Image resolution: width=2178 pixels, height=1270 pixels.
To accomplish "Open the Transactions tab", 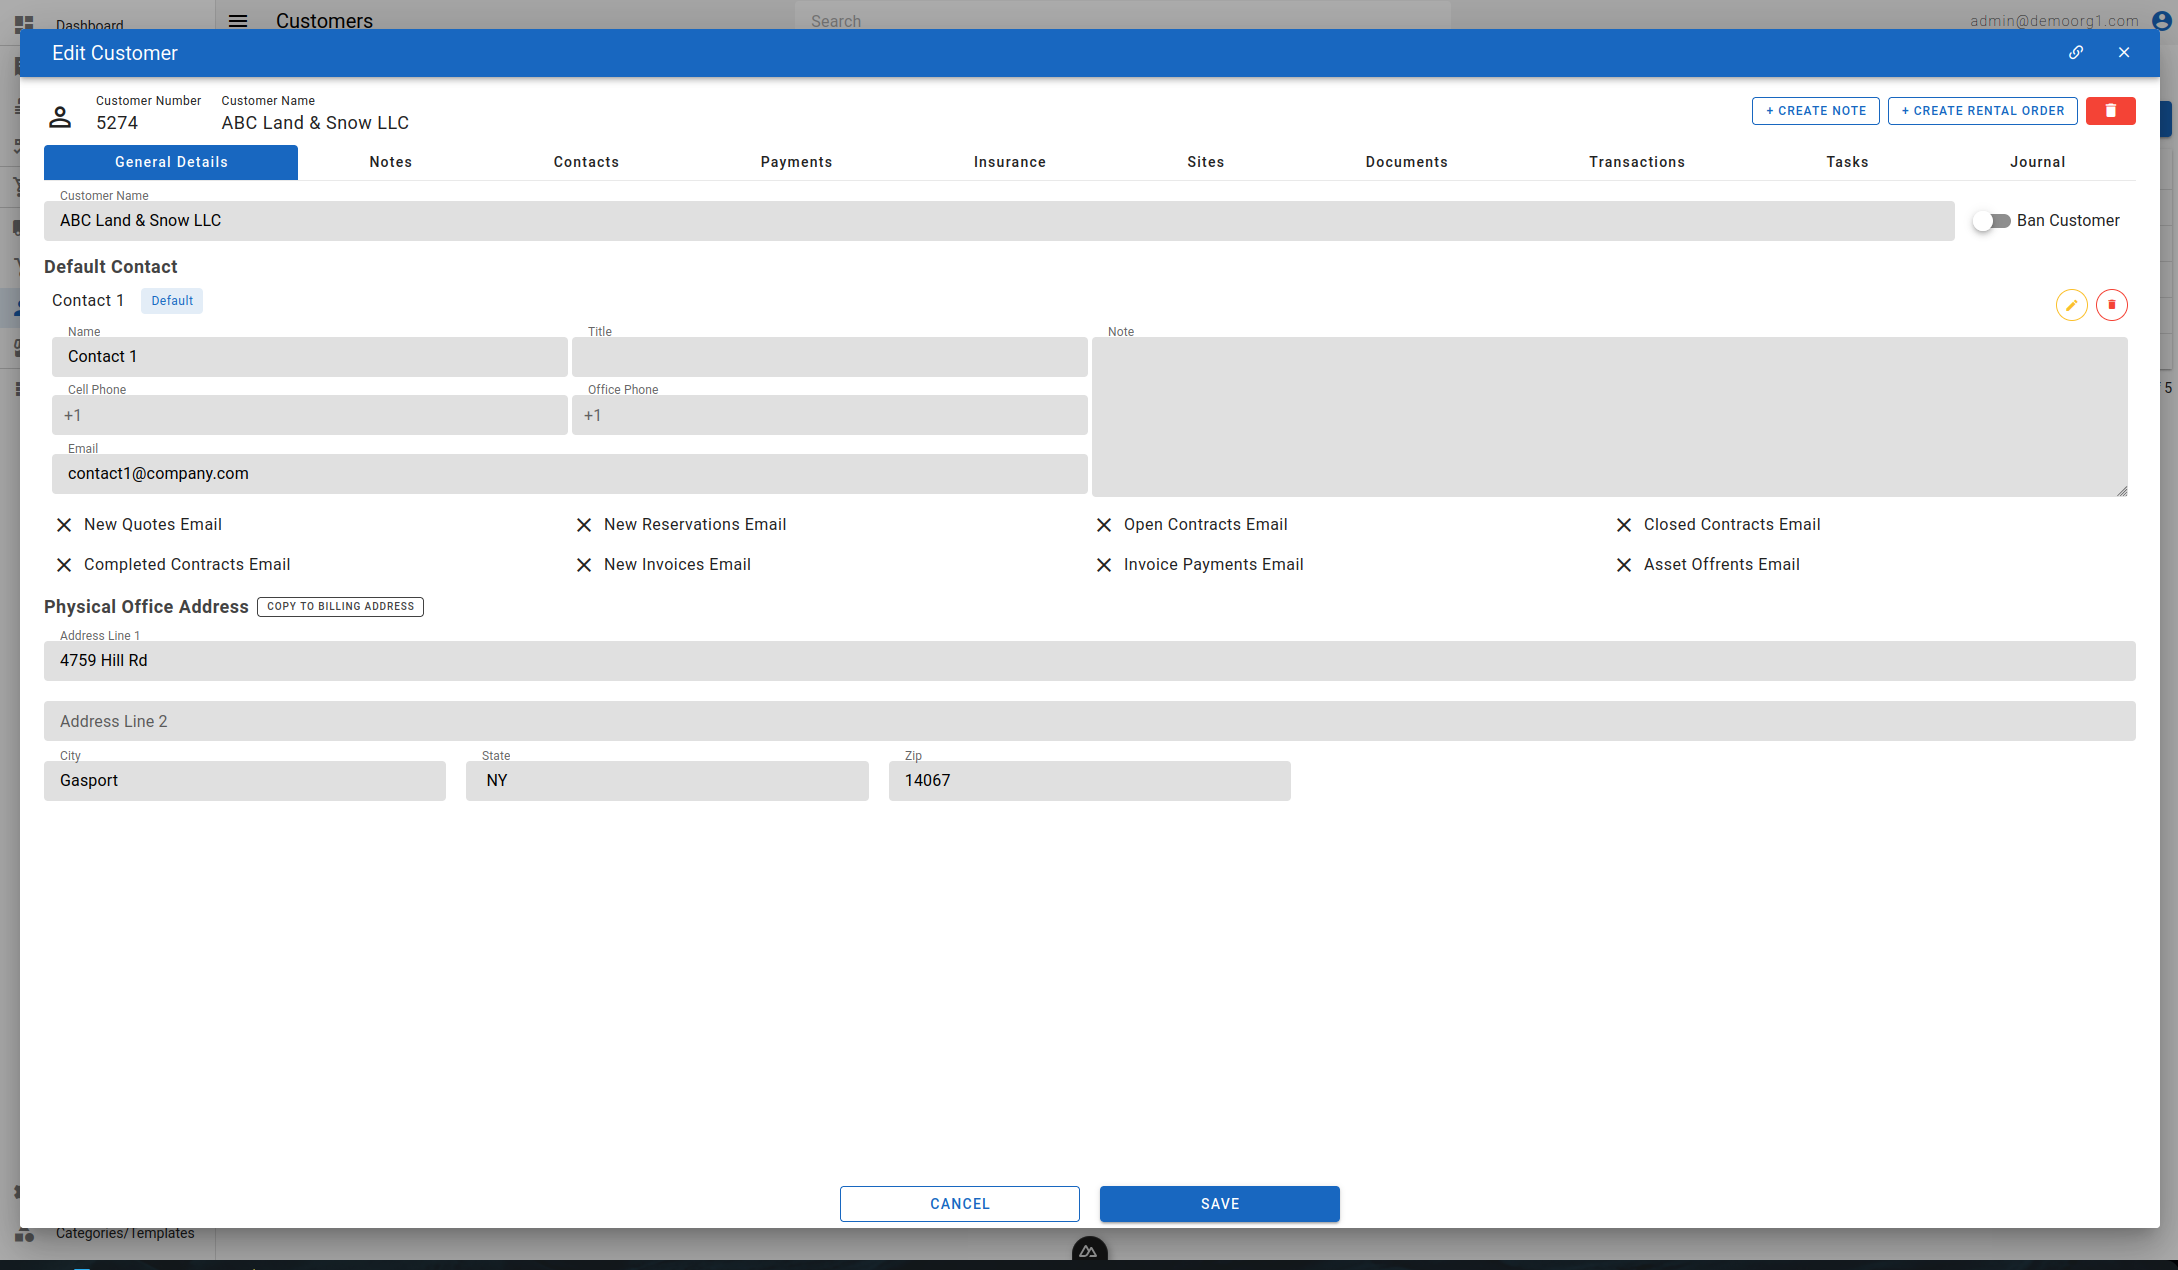I will pyautogui.click(x=1637, y=162).
